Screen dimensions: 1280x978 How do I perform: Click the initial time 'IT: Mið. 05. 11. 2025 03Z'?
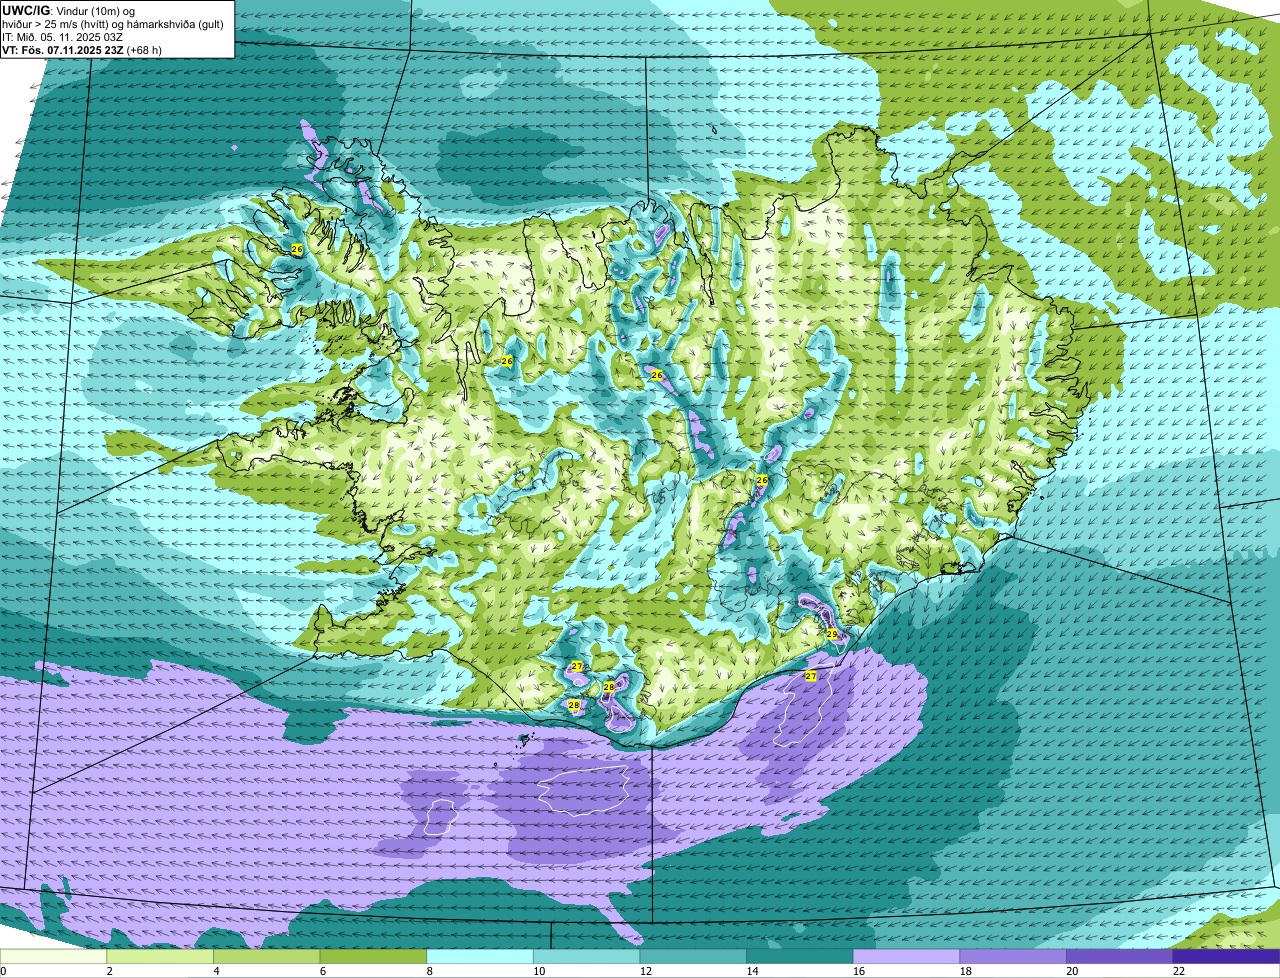point(63,36)
